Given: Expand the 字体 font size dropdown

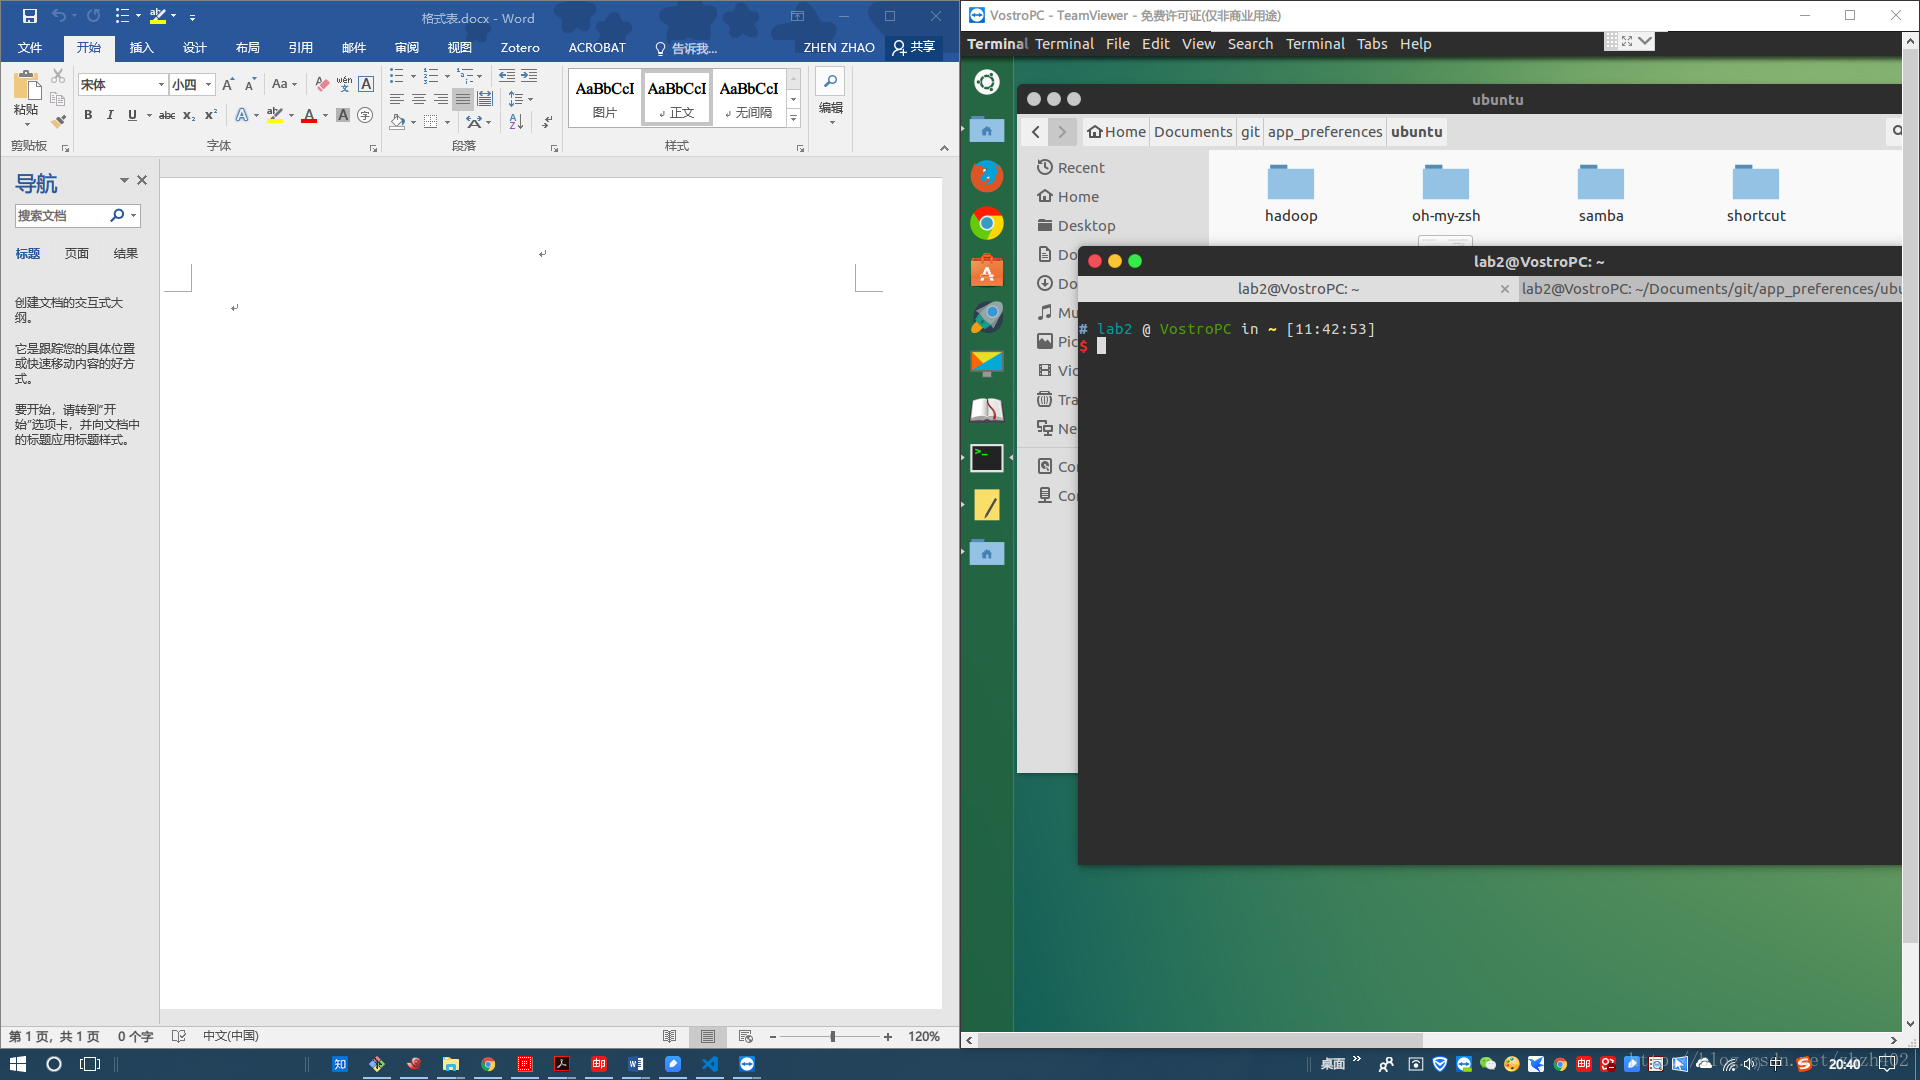Looking at the screenshot, I should coord(208,86).
